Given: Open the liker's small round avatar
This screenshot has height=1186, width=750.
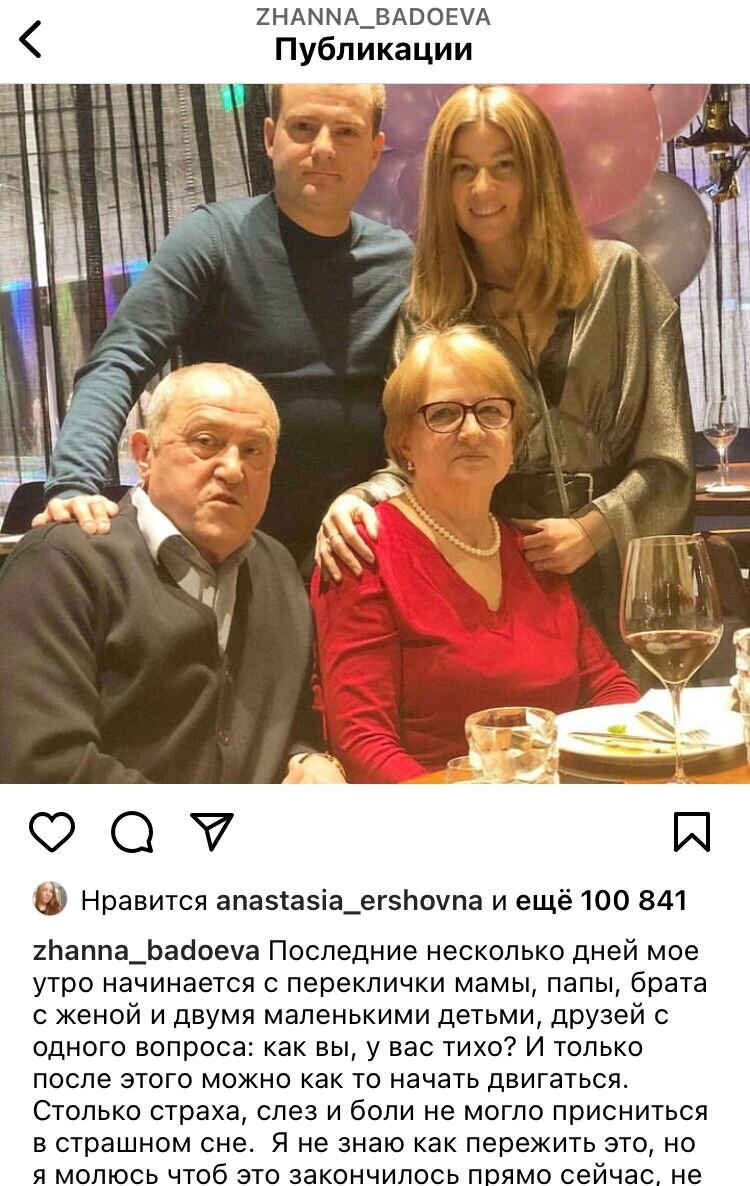Looking at the screenshot, I should click(50, 899).
